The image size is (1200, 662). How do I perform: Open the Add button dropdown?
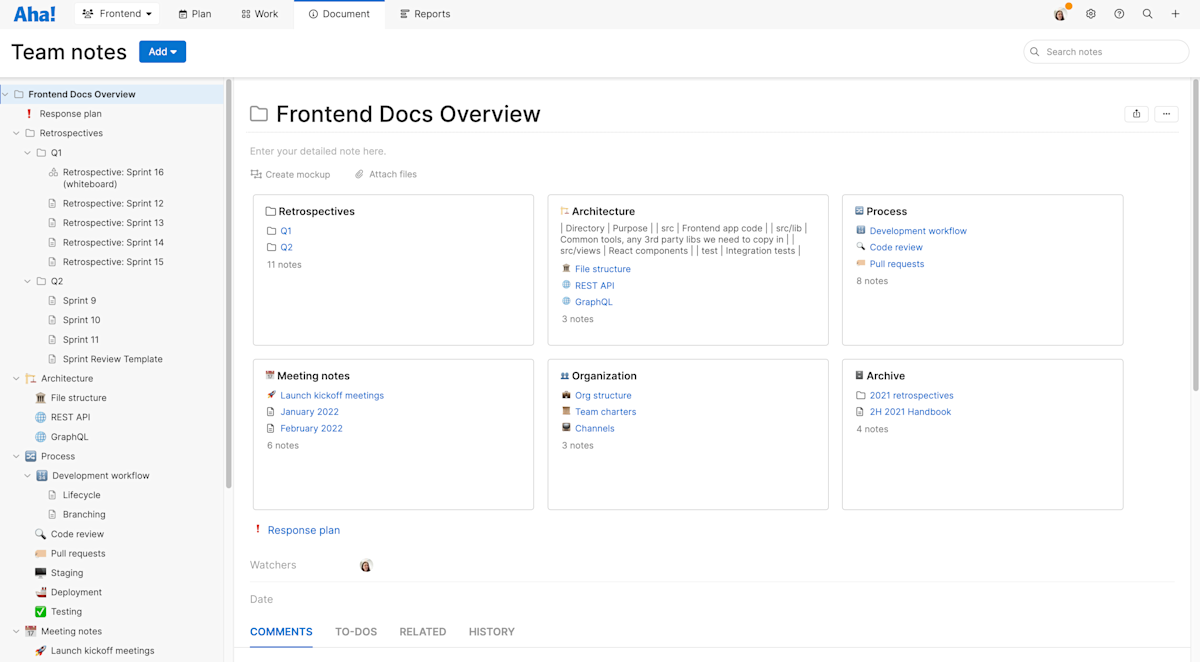[162, 51]
